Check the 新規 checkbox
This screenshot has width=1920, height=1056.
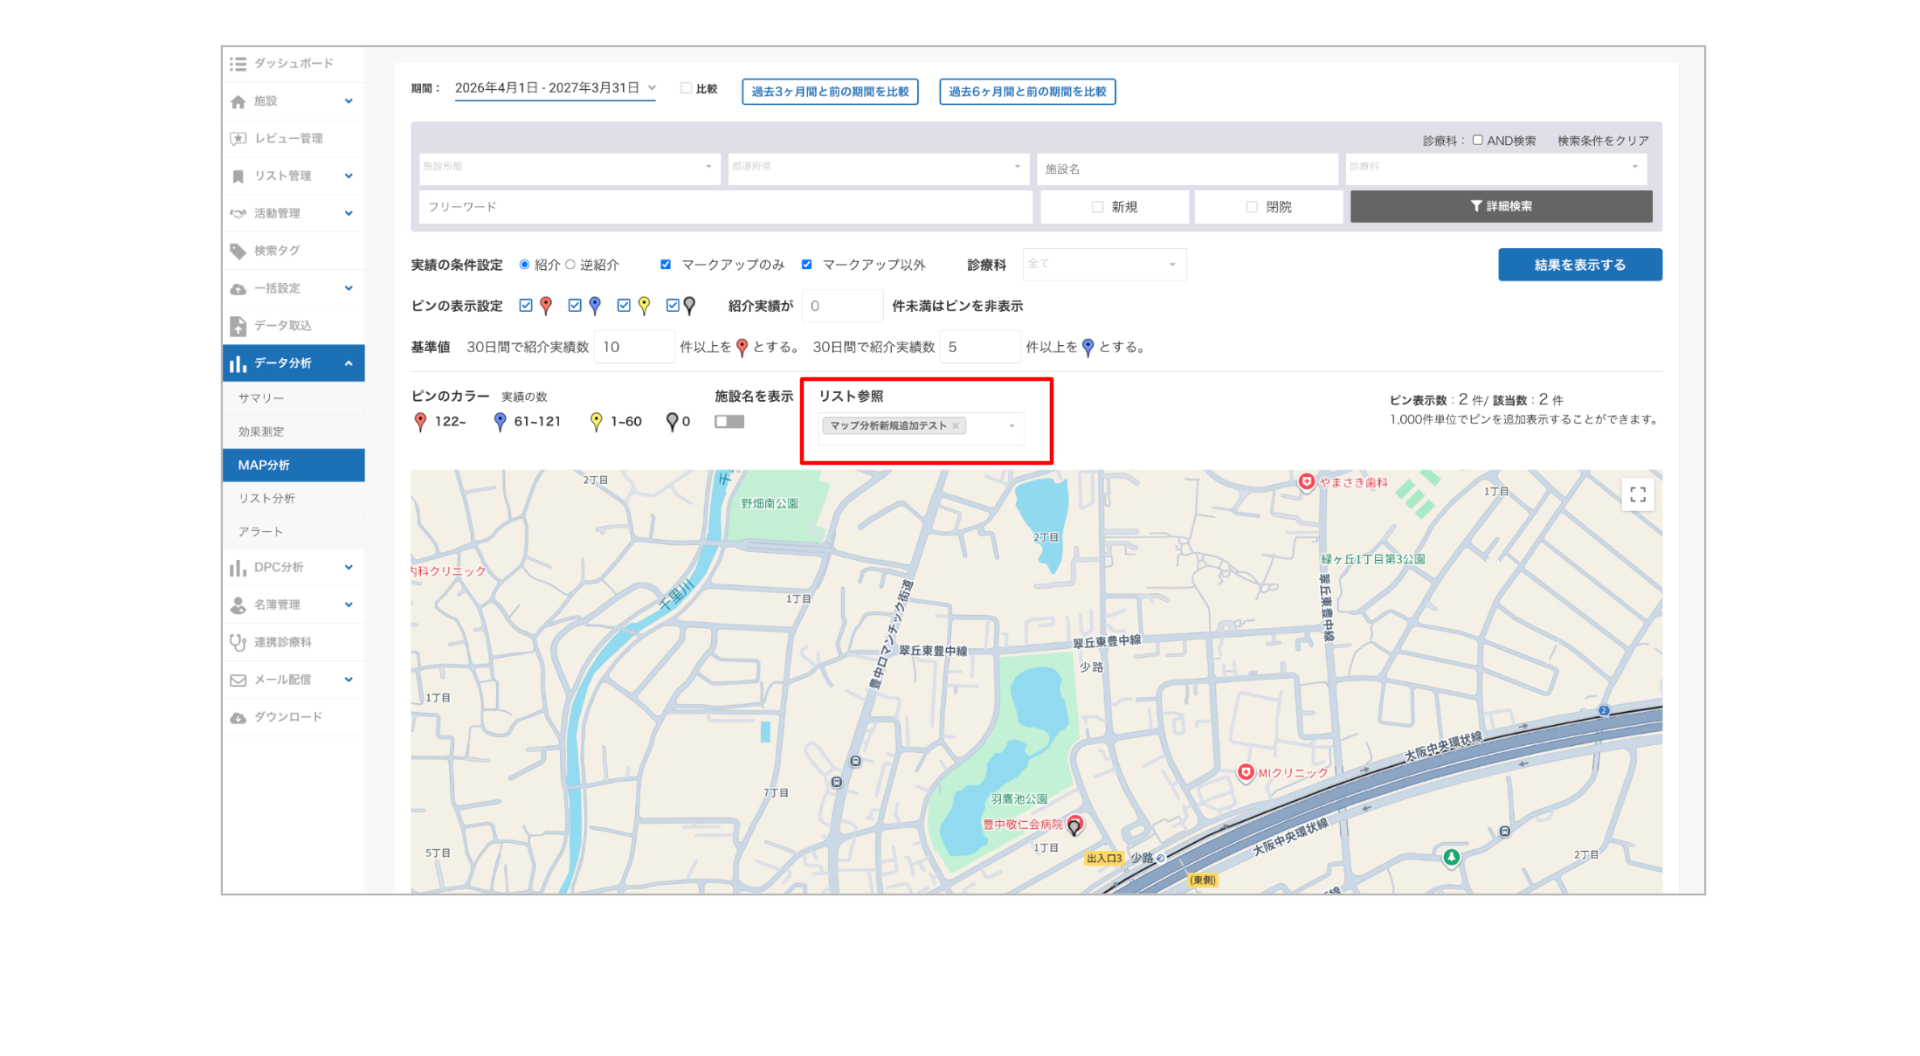(1097, 207)
